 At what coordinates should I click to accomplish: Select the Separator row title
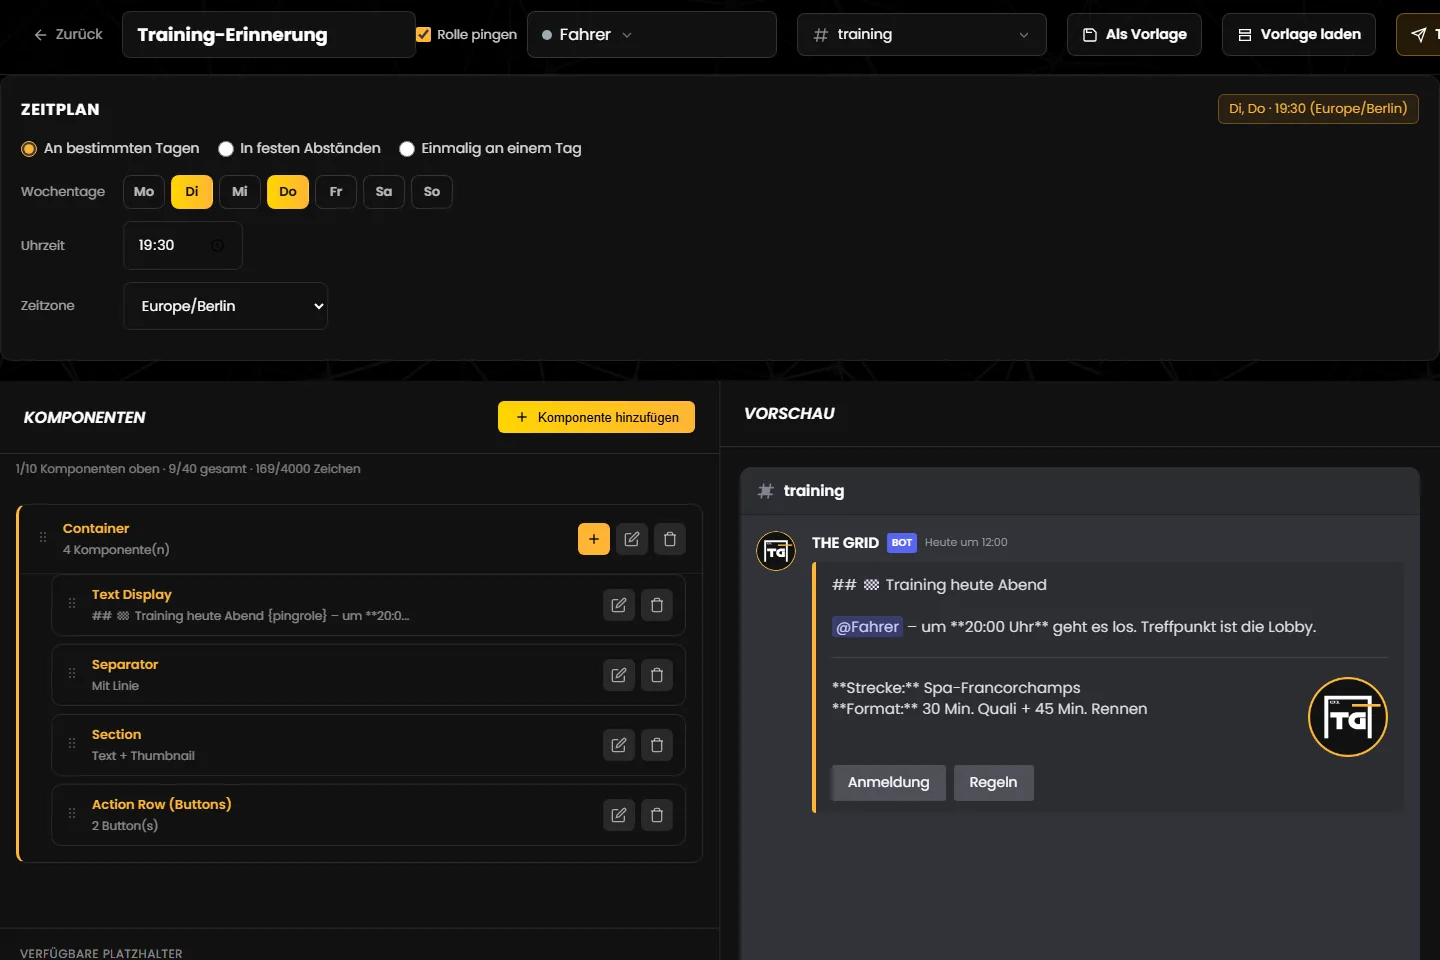[125, 664]
